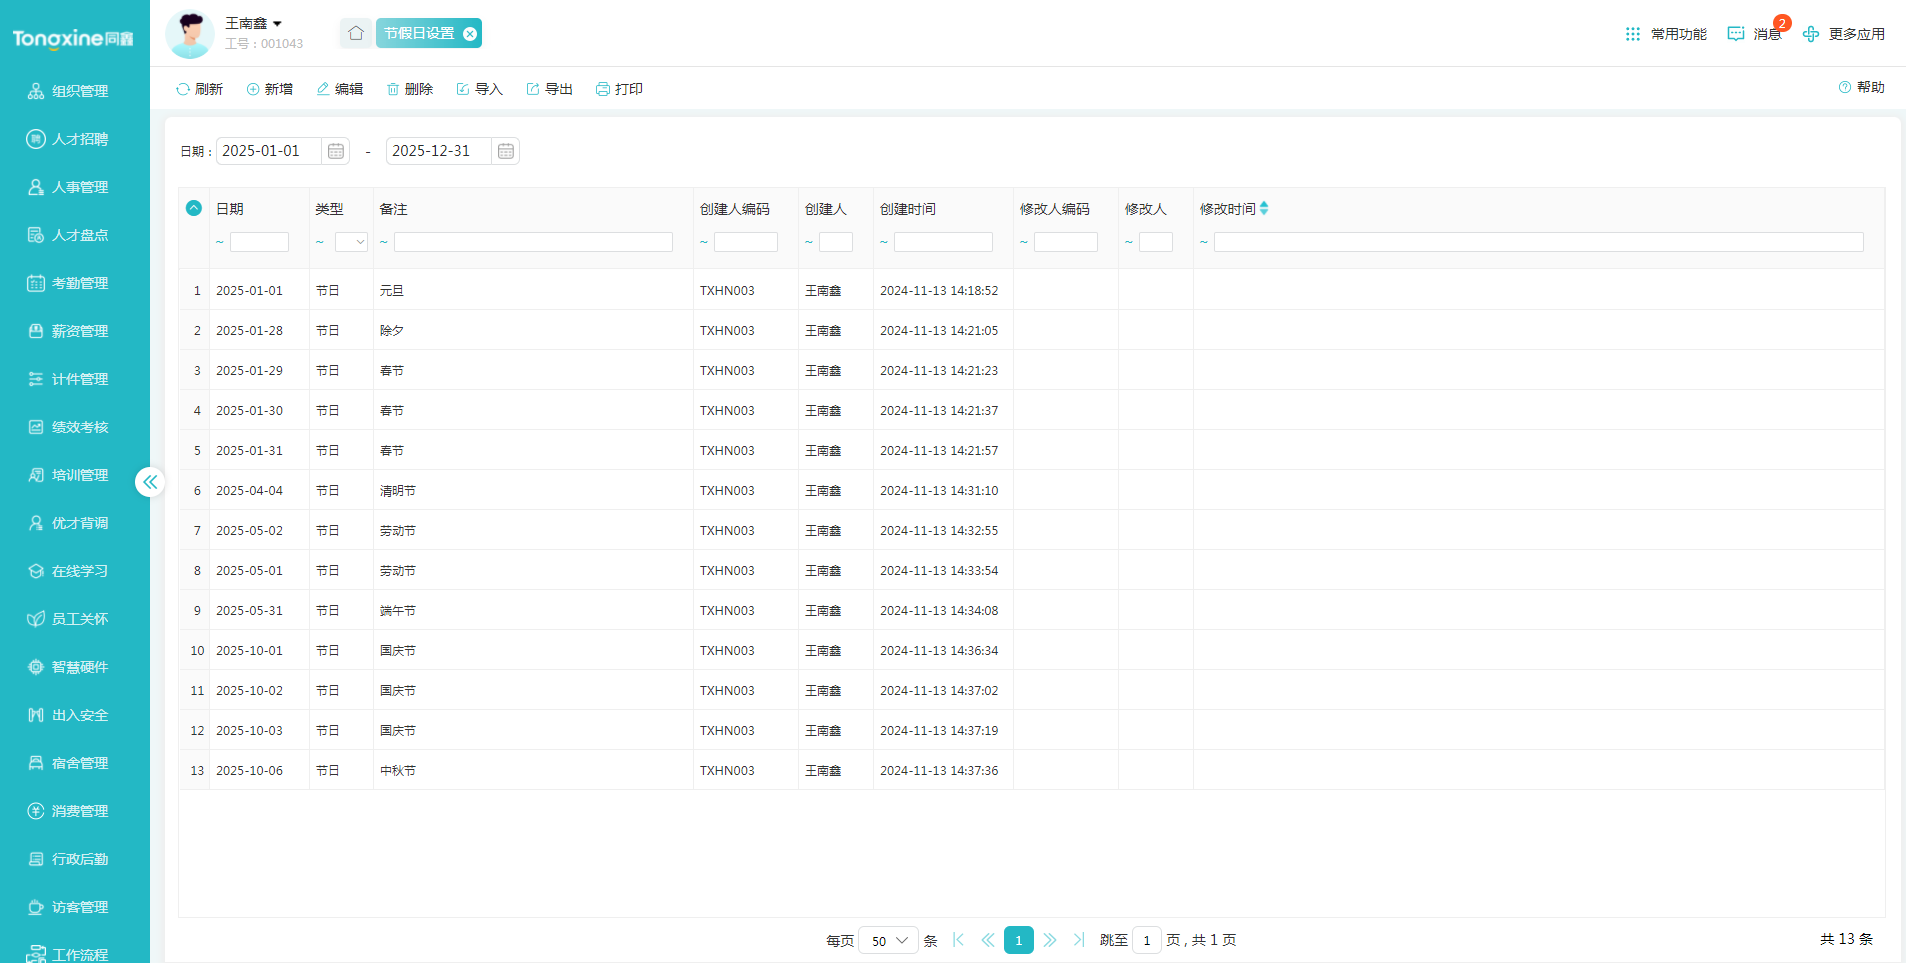Image resolution: width=1906 pixels, height=963 pixels.
Task: Open calendar picker for end date
Action: [506, 151]
